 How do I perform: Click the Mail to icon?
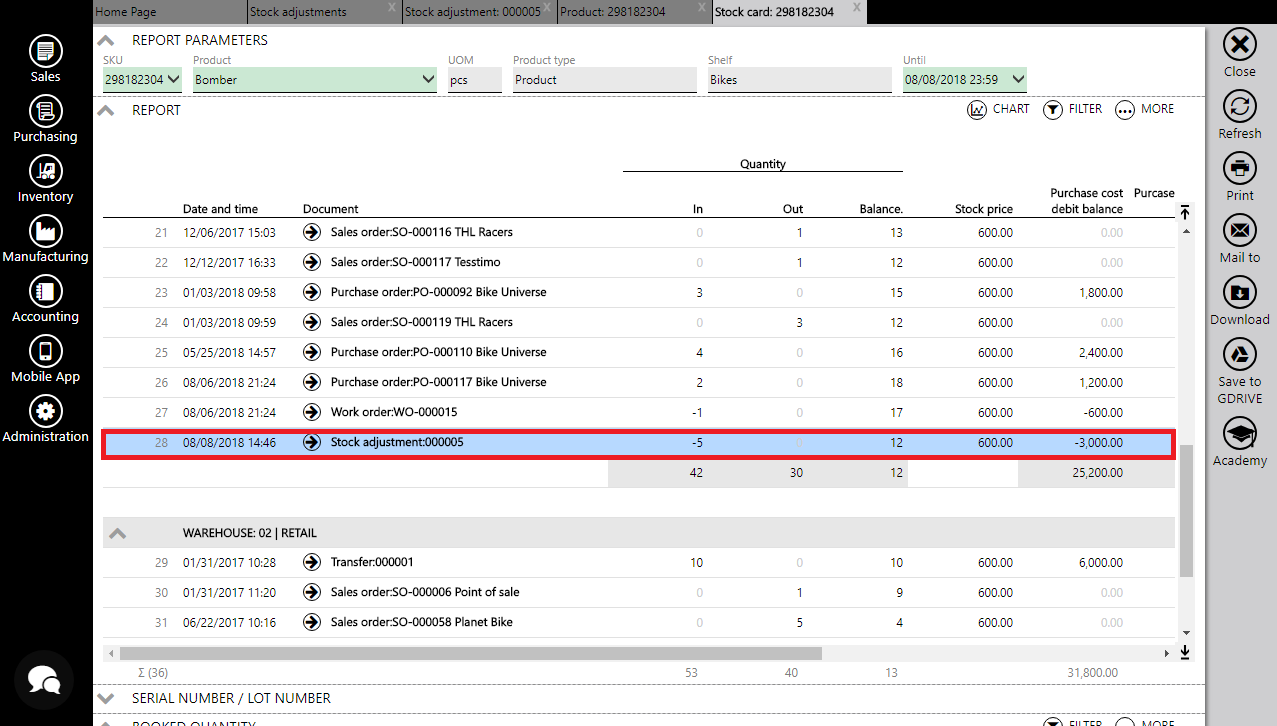coord(1240,231)
